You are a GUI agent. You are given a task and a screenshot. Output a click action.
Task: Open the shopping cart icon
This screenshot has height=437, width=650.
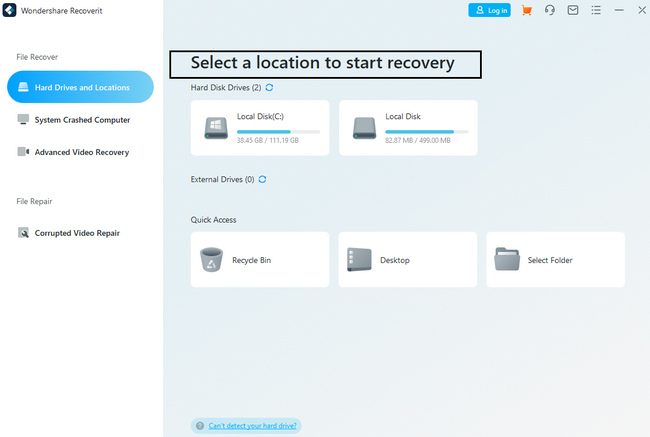[x=526, y=10]
